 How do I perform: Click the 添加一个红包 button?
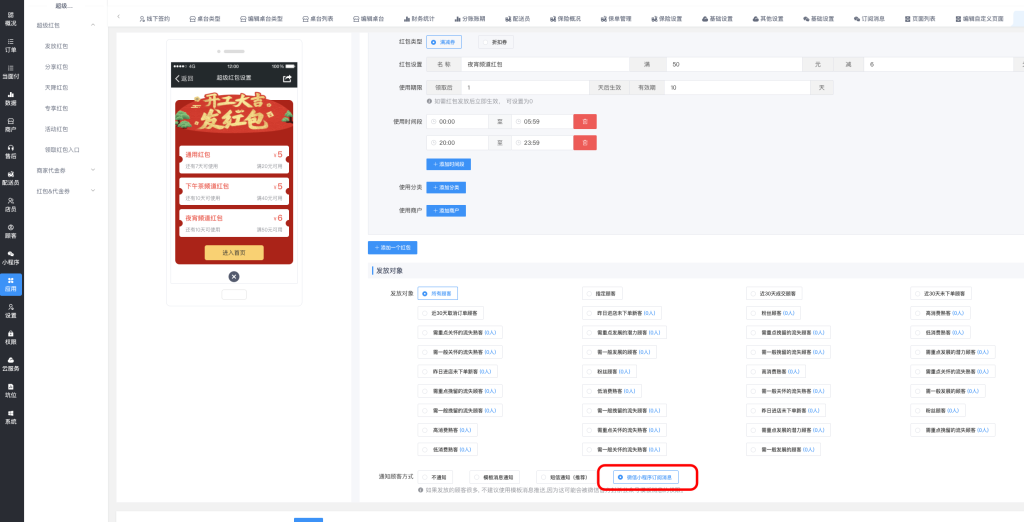pyautogui.click(x=392, y=246)
